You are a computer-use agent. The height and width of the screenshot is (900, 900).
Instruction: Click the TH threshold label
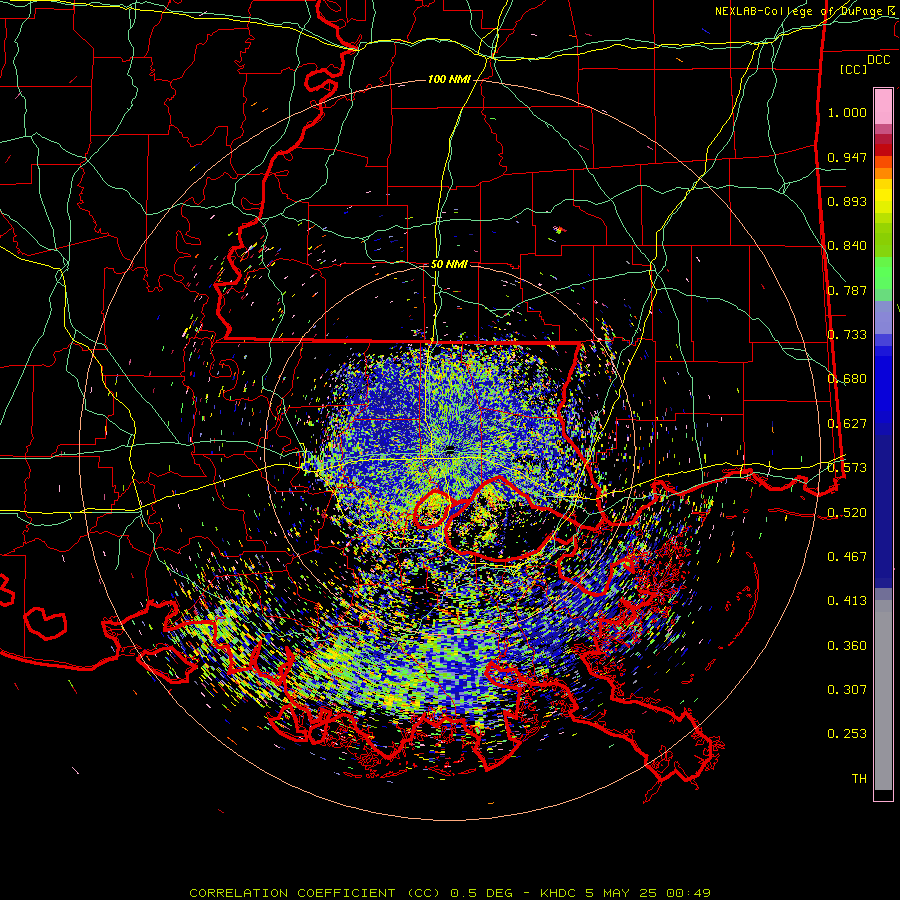coord(859,778)
